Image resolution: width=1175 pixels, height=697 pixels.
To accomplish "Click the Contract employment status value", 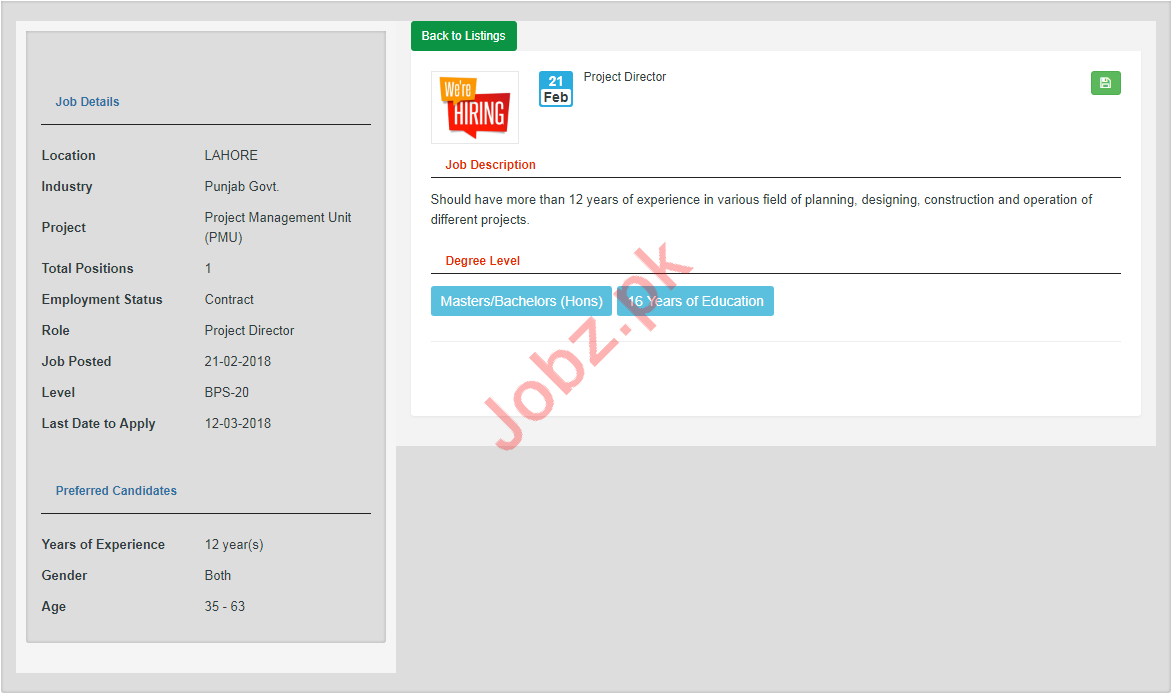I will tap(229, 300).
